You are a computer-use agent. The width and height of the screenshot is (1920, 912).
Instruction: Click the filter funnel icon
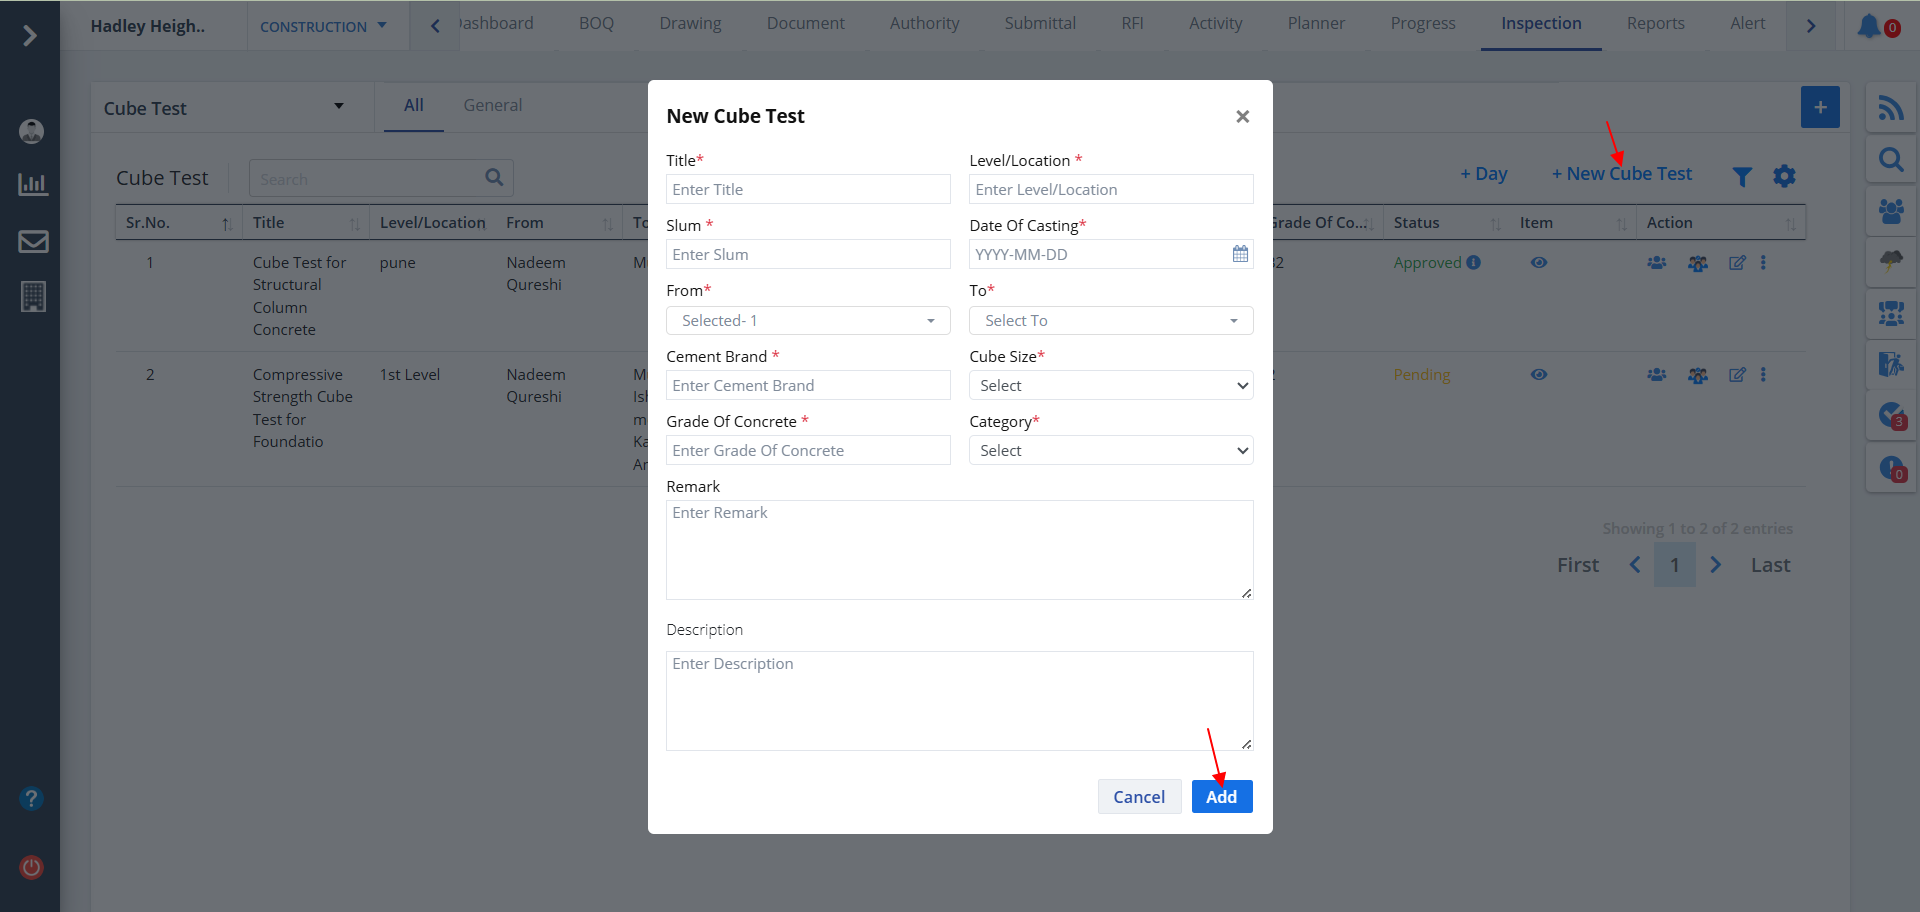[x=1742, y=177]
